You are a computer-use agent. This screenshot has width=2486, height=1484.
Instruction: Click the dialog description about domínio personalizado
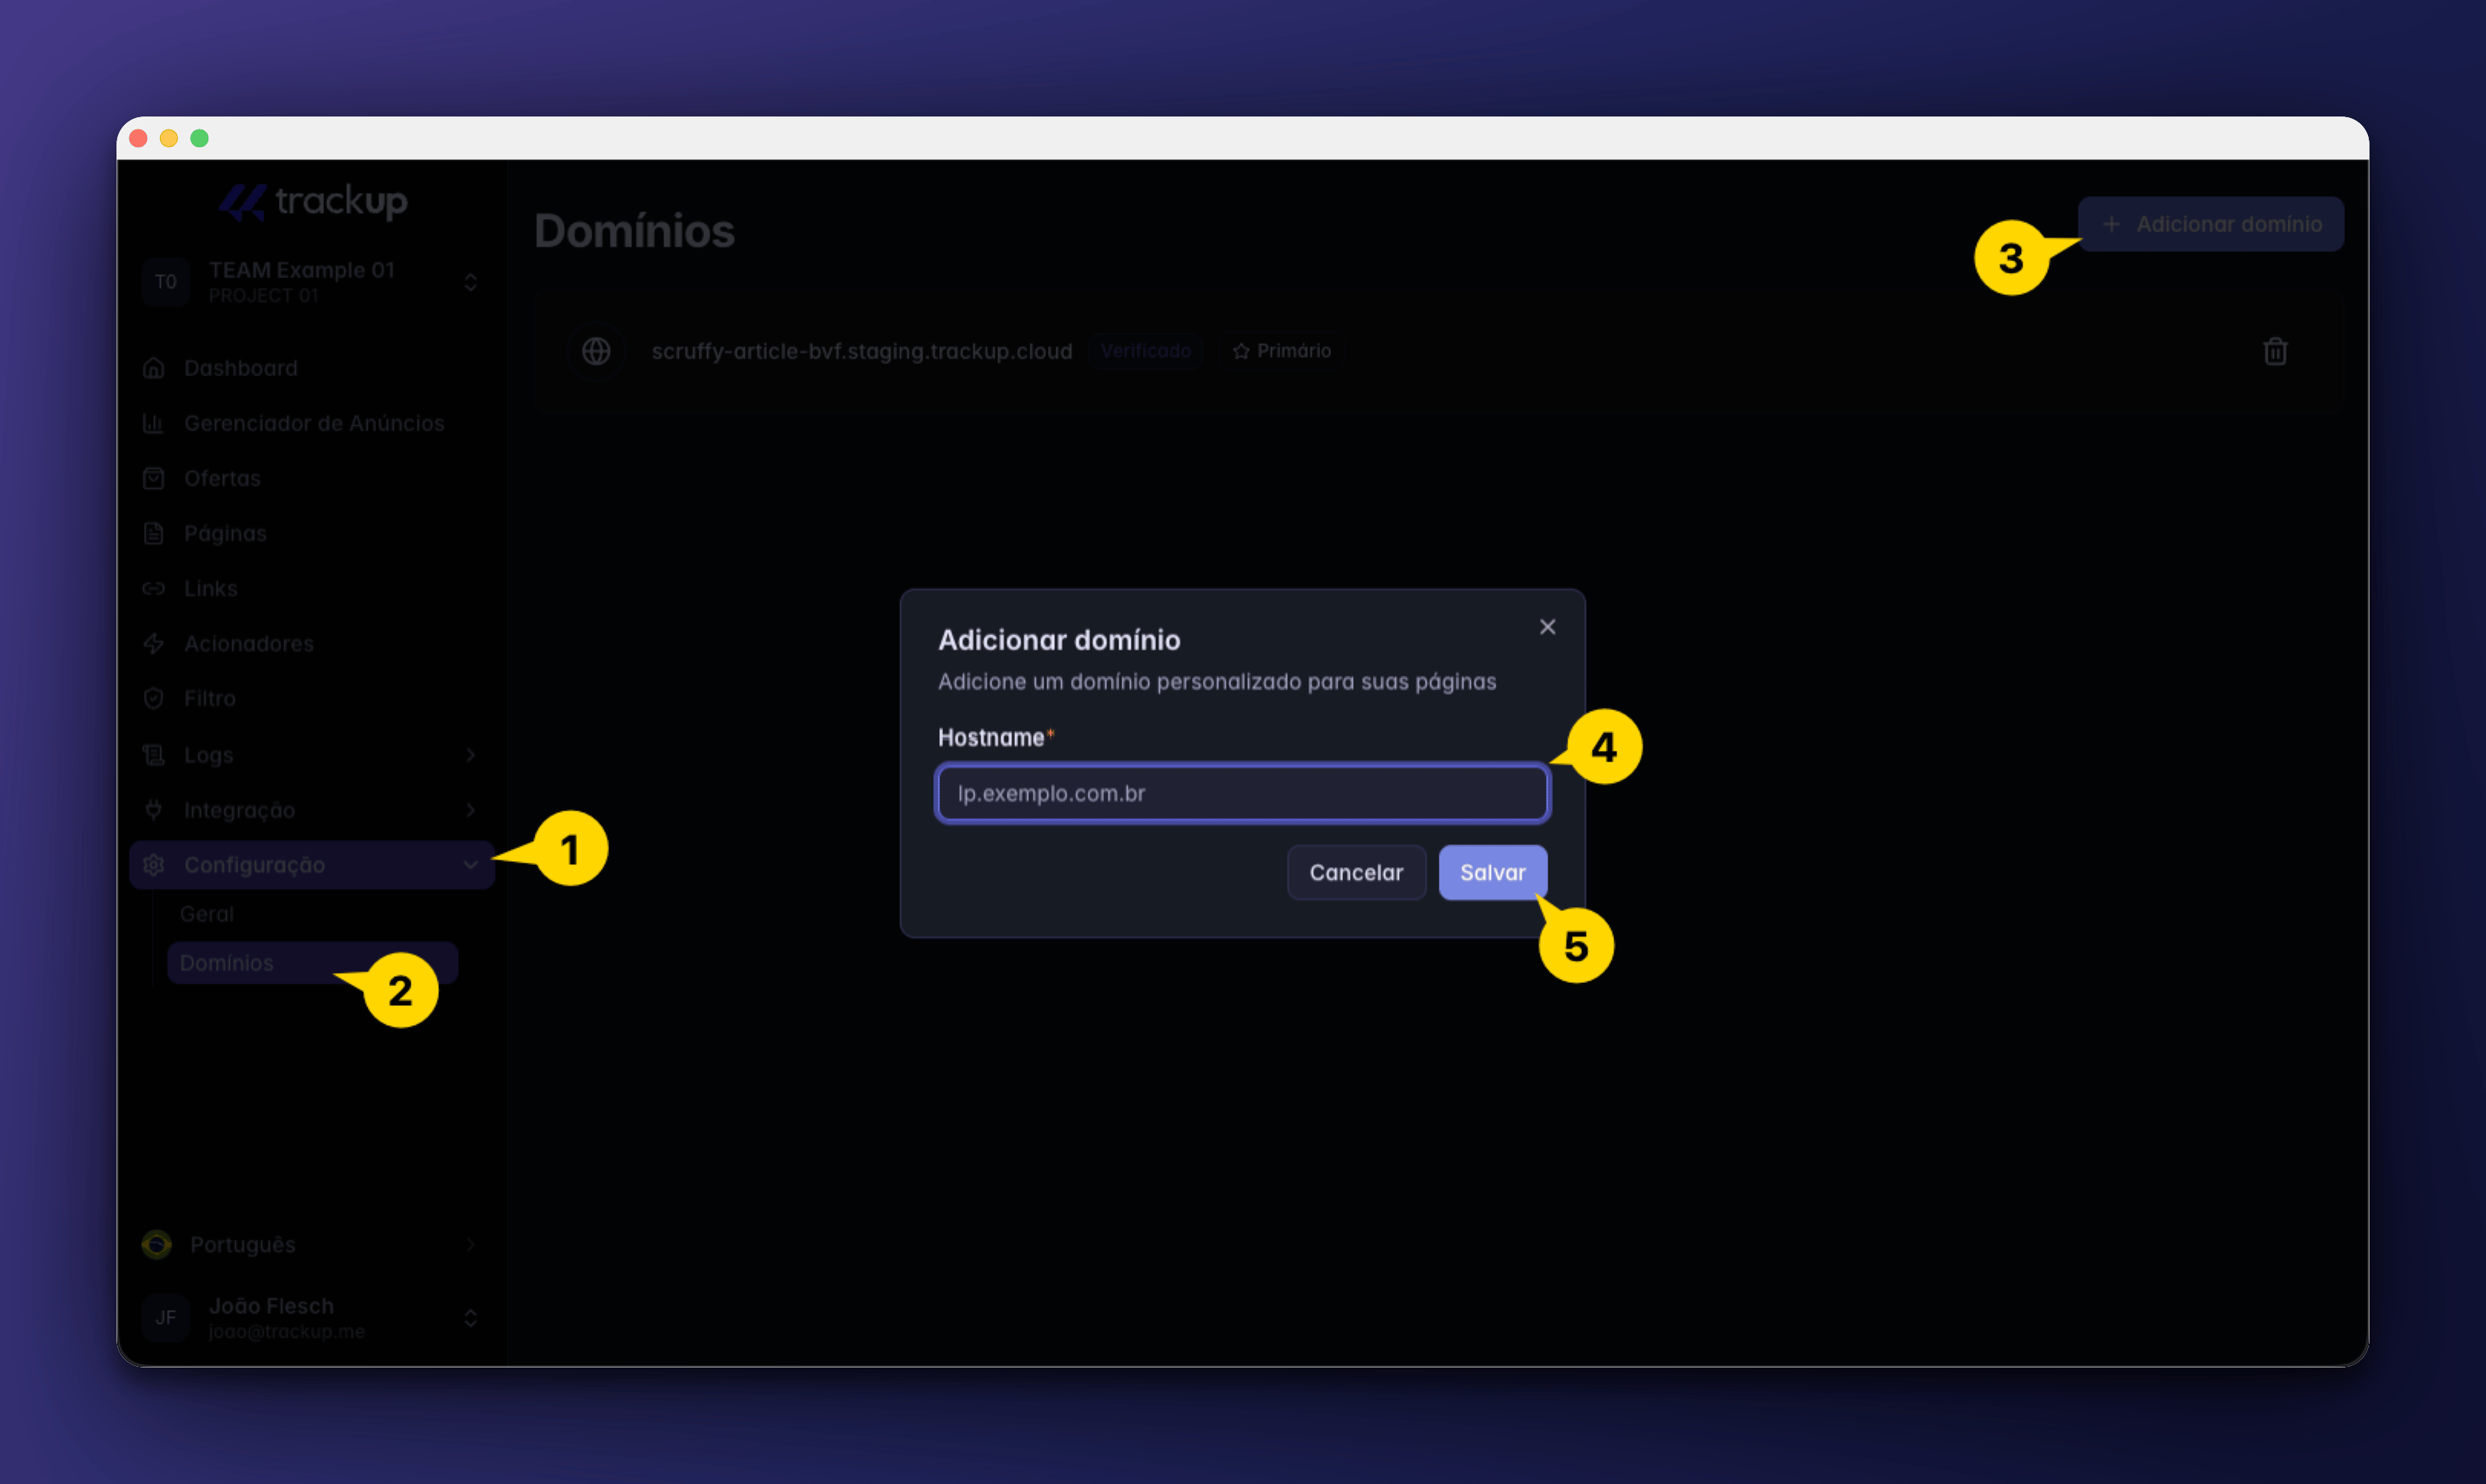coord(1217,682)
